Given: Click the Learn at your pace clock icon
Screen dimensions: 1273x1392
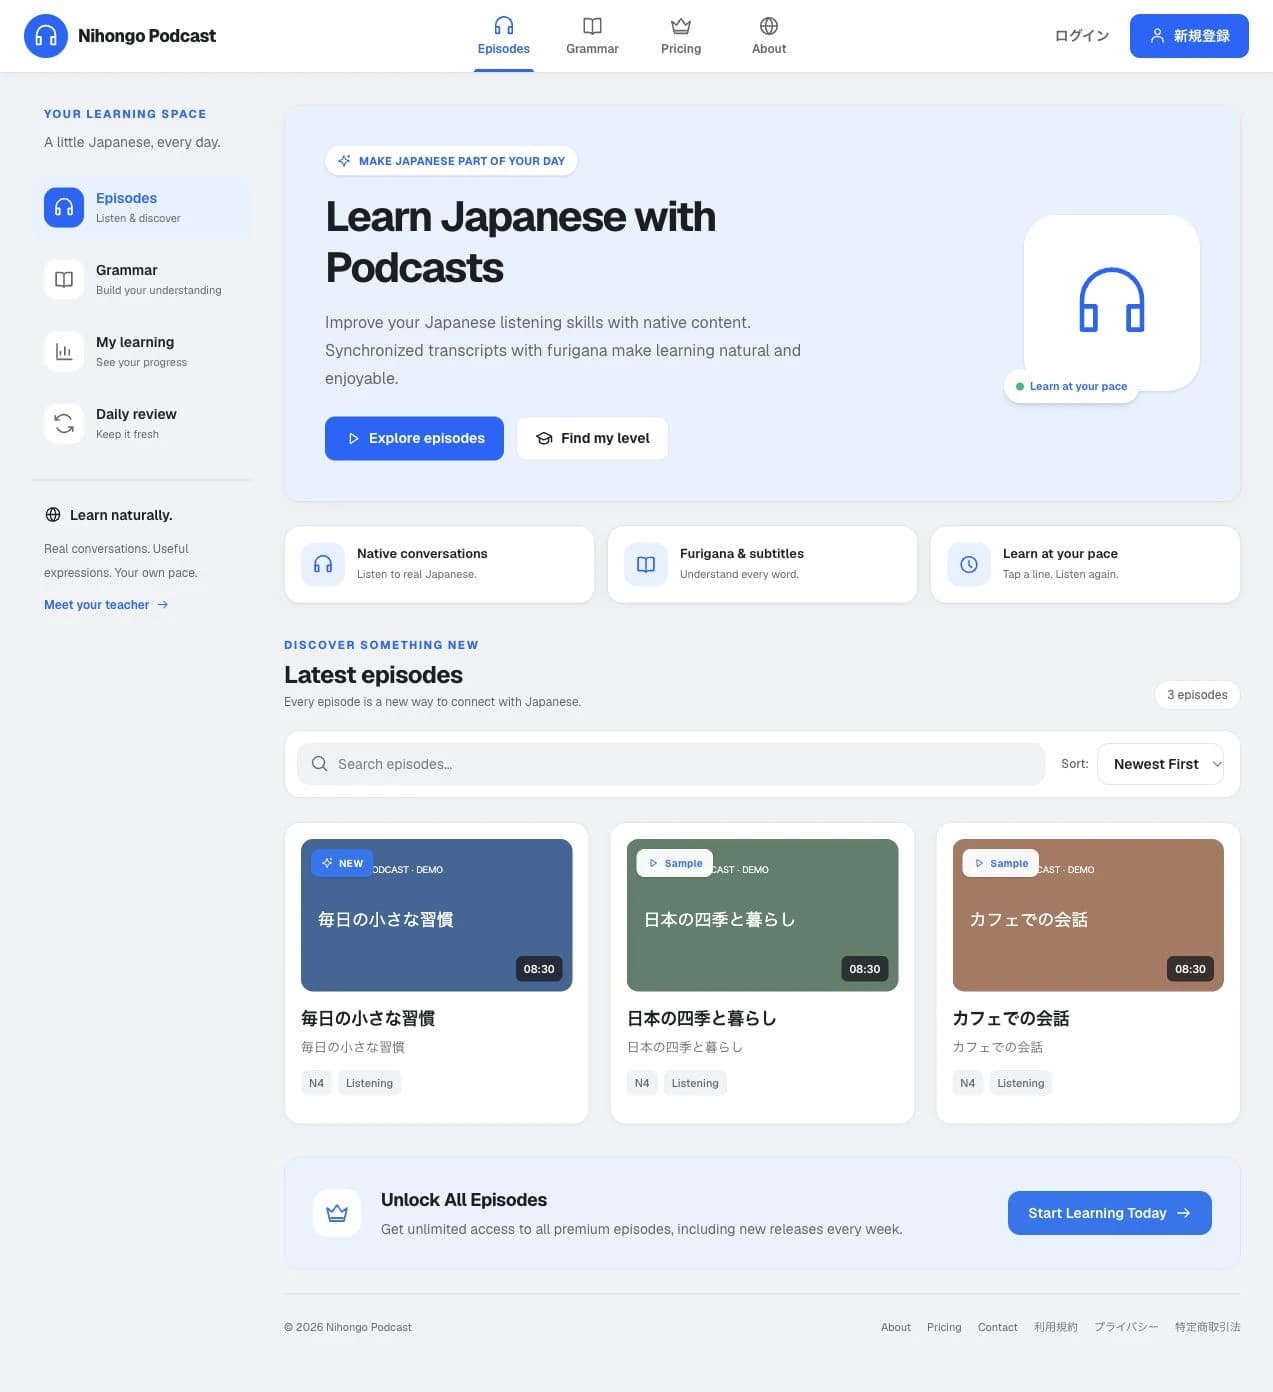Looking at the screenshot, I should point(969,564).
